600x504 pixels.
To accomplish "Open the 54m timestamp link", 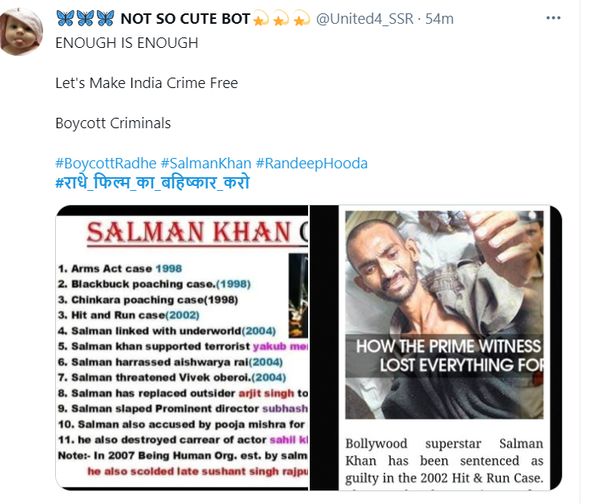I will click(439, 18).
